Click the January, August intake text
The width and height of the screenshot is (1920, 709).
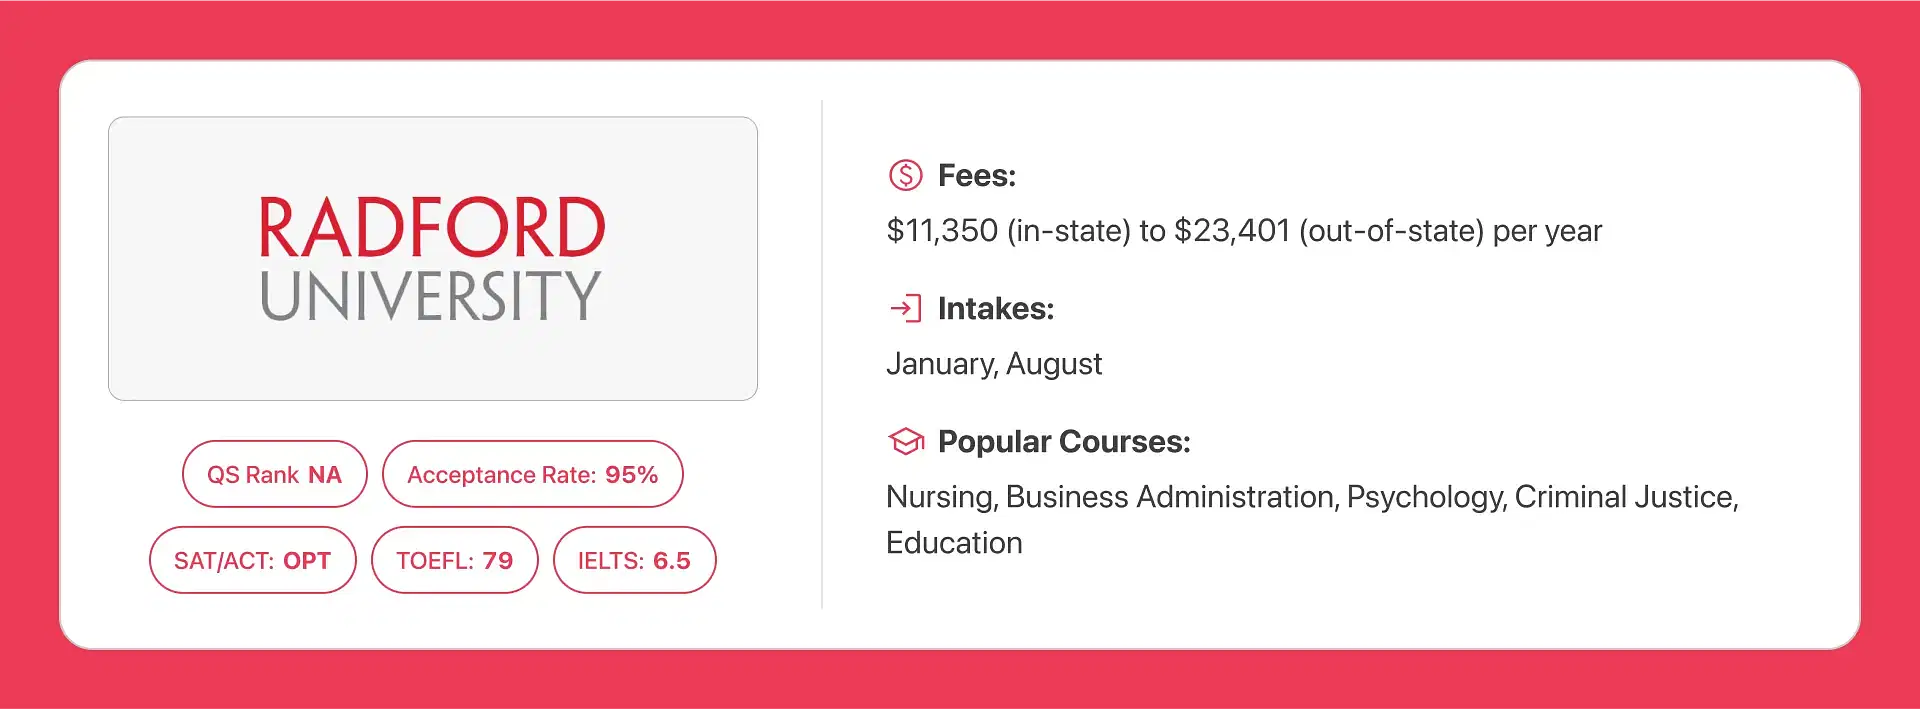(x=994, y=364)
